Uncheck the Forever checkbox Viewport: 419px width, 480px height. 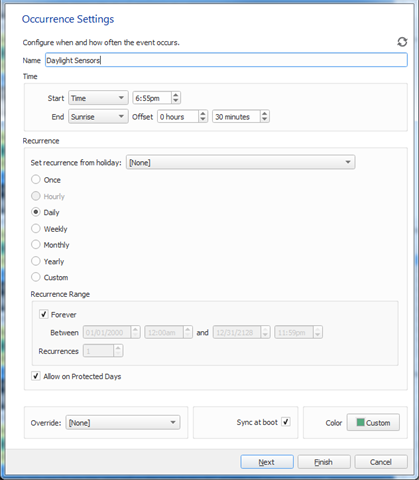[44, 314]
